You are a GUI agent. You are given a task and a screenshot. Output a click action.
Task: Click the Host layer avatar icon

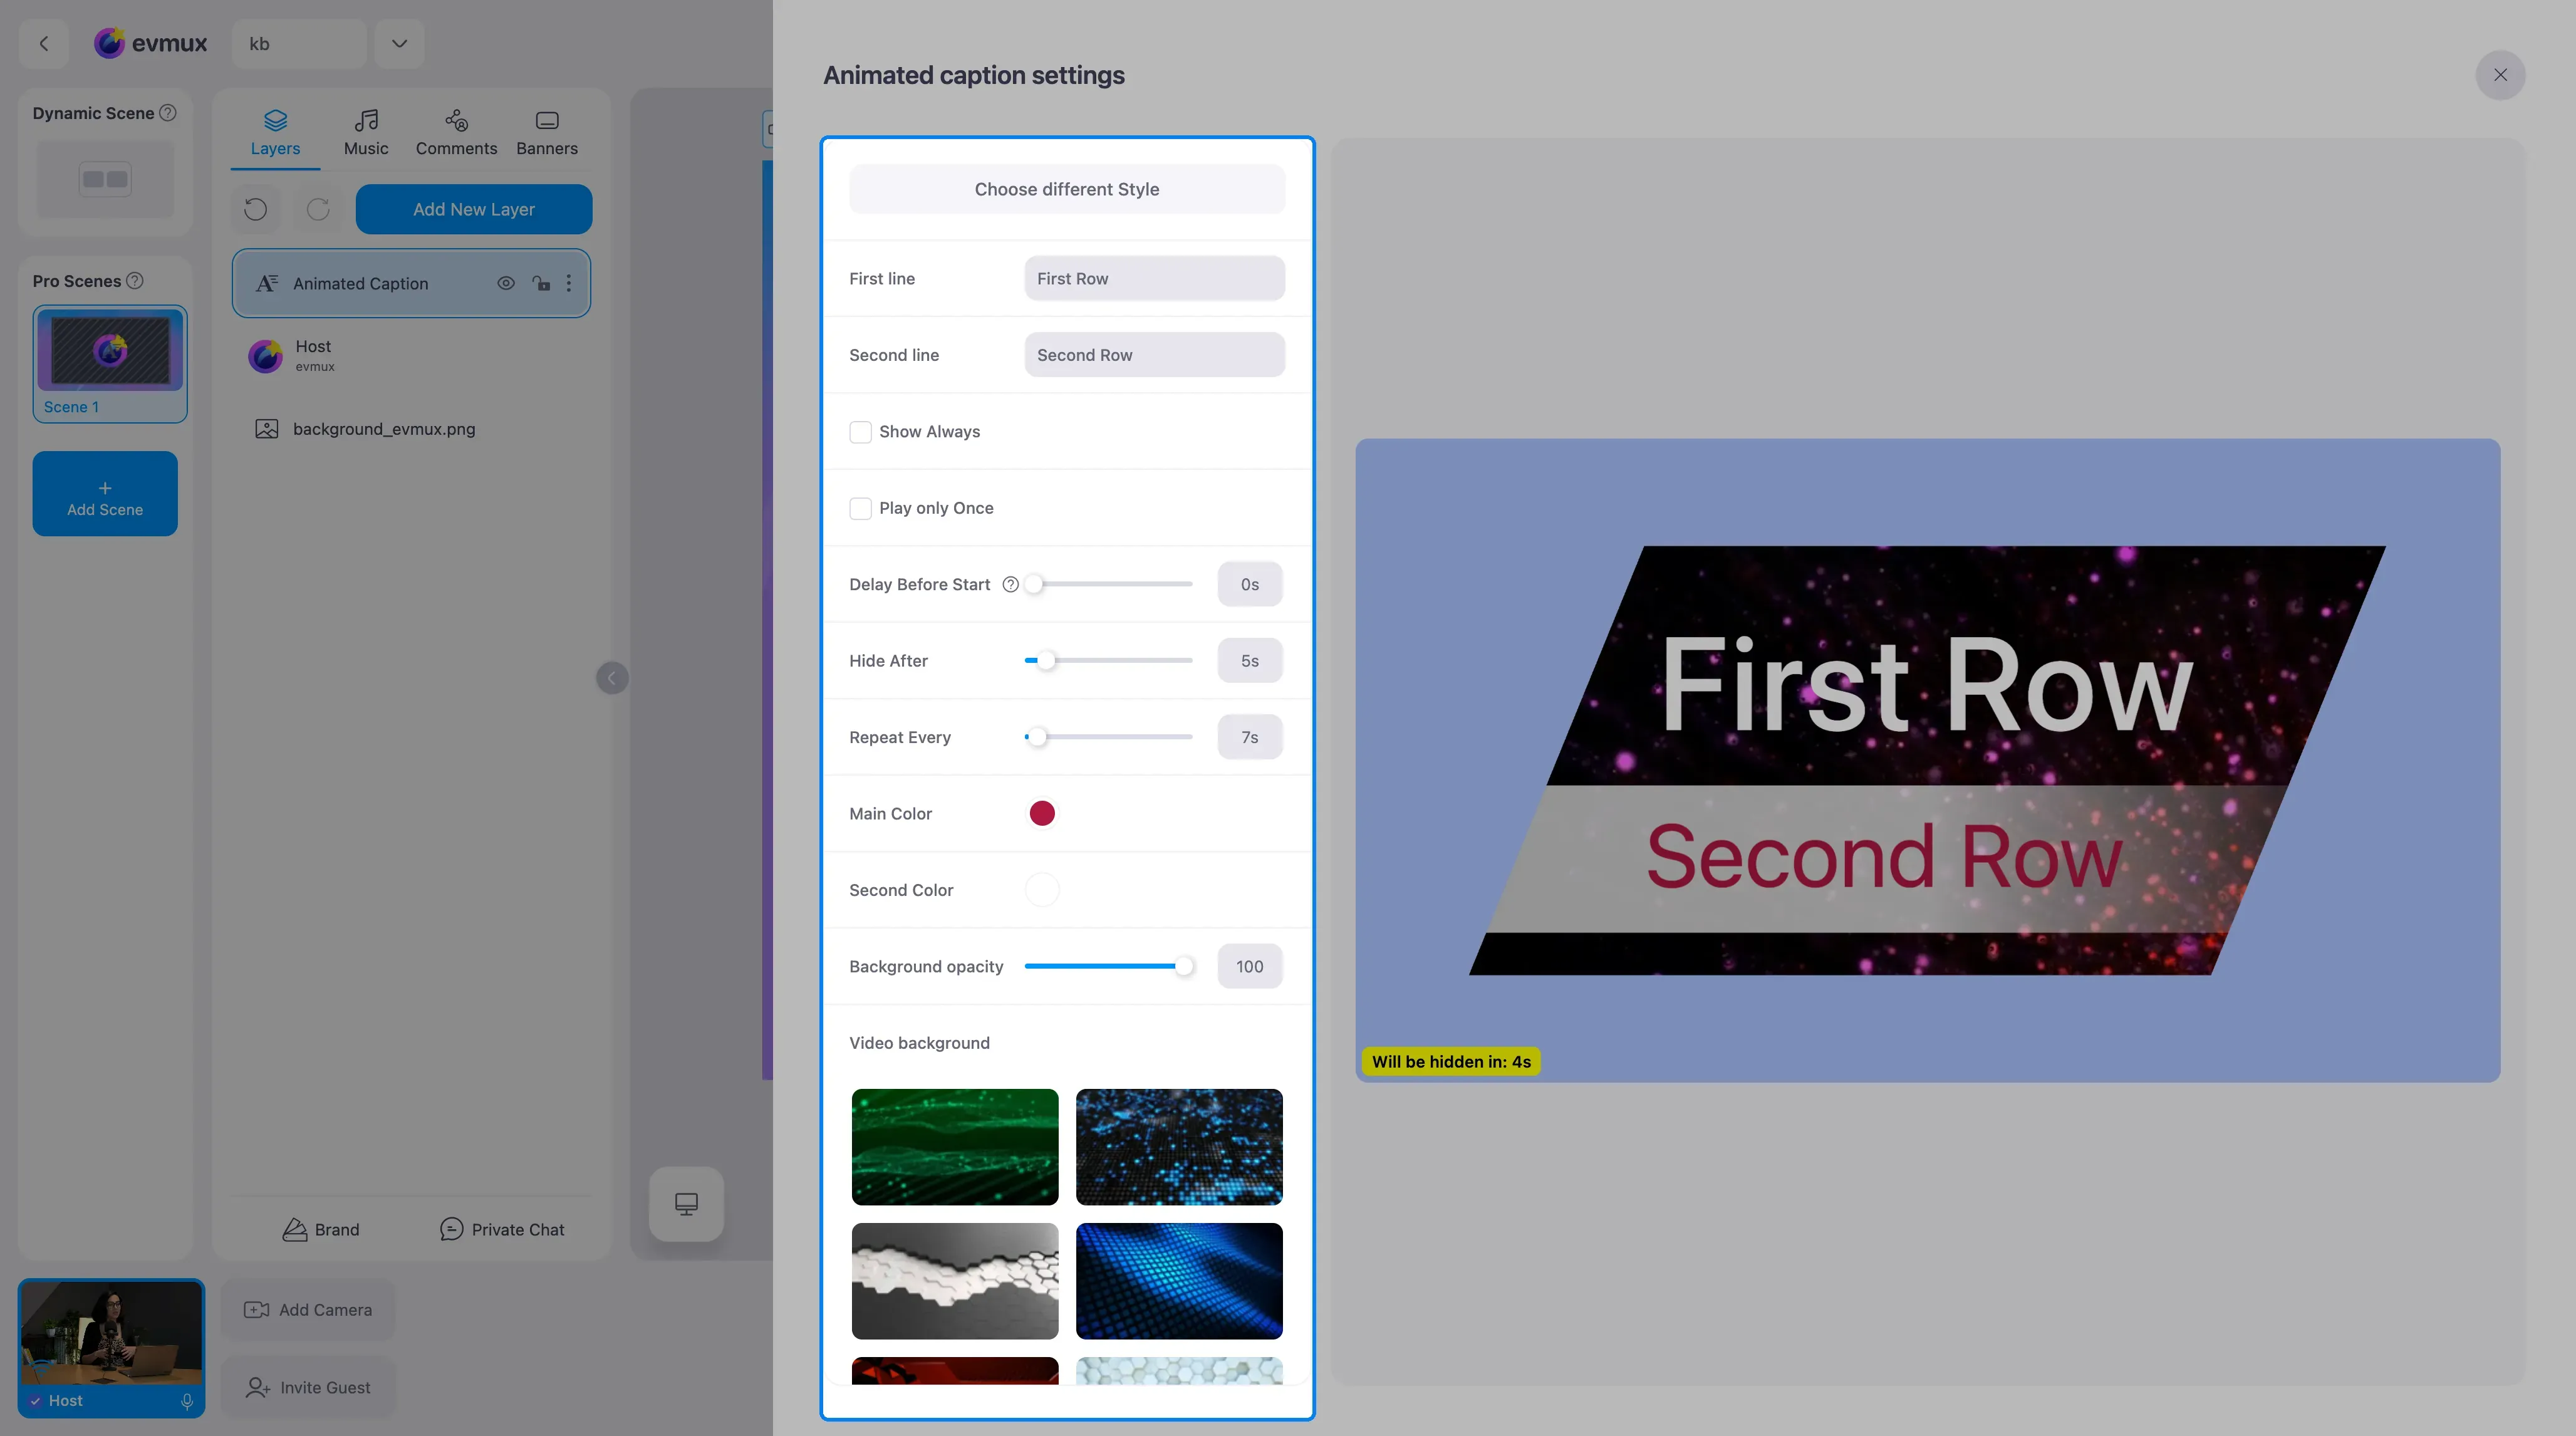(265, 356)
